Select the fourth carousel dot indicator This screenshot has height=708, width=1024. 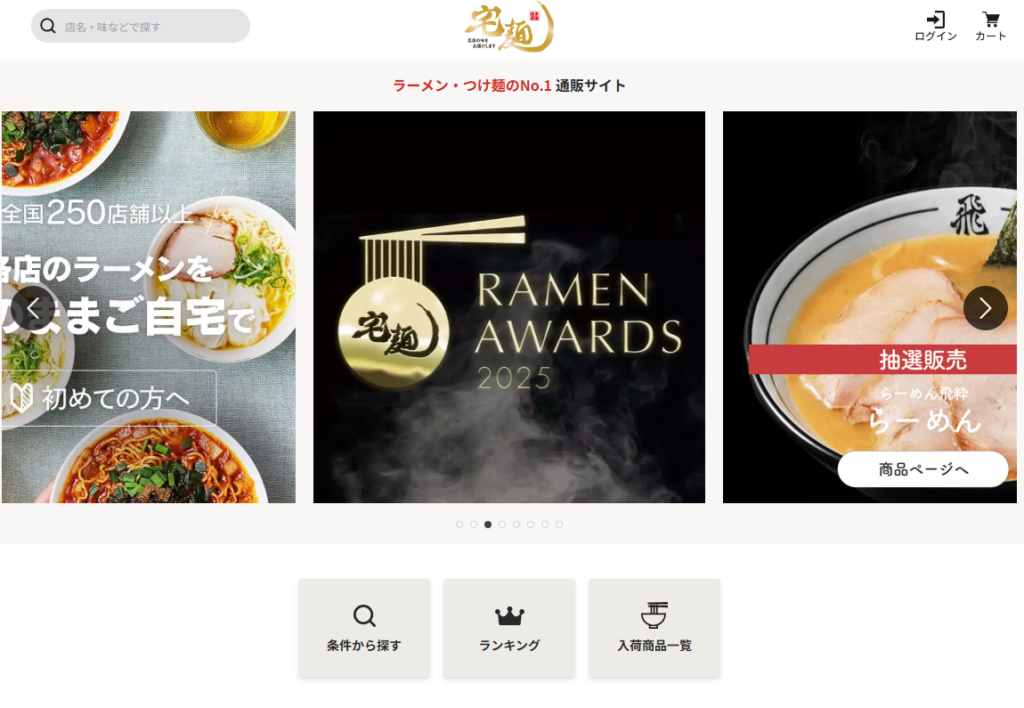point(502,524)
